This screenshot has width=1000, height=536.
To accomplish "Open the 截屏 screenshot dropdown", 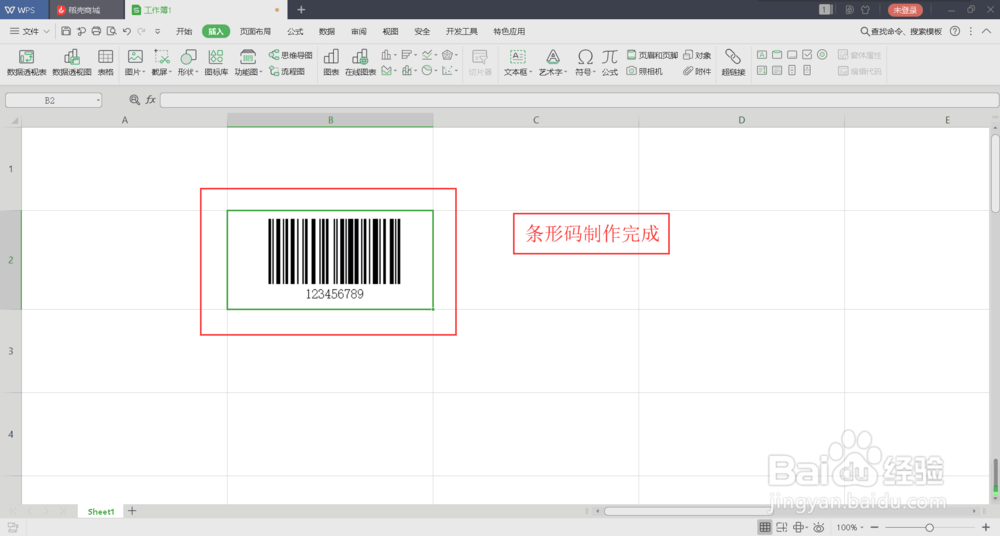I will (x=161, y=63).
